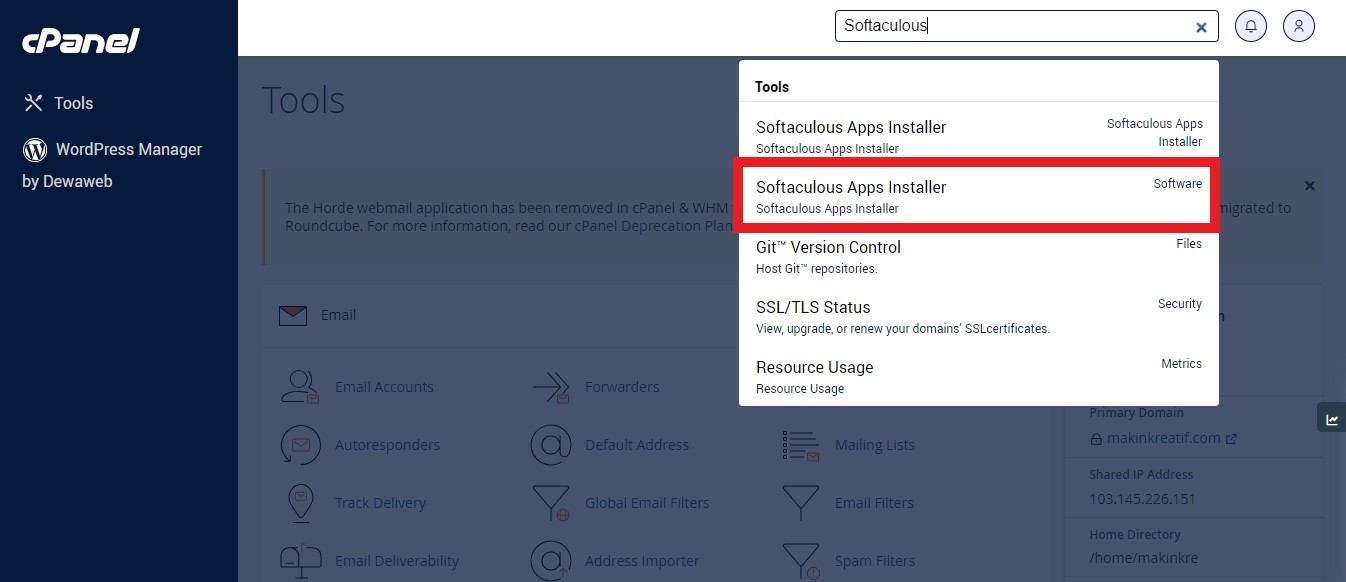
Task: Click the cPanel logo
Action: [x=80, y=41]
